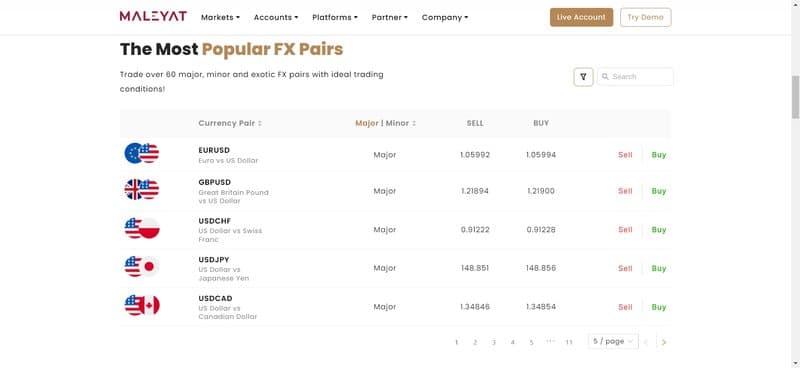The image size is (800, 368).
Task: Go to next page arrow
Action: click(664, 342)
